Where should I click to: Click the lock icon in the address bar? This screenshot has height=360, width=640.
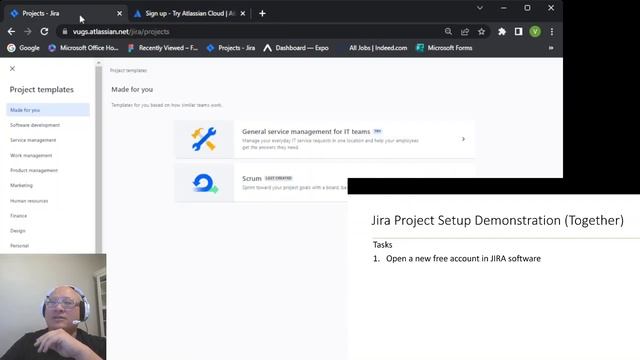coord(65,31)
